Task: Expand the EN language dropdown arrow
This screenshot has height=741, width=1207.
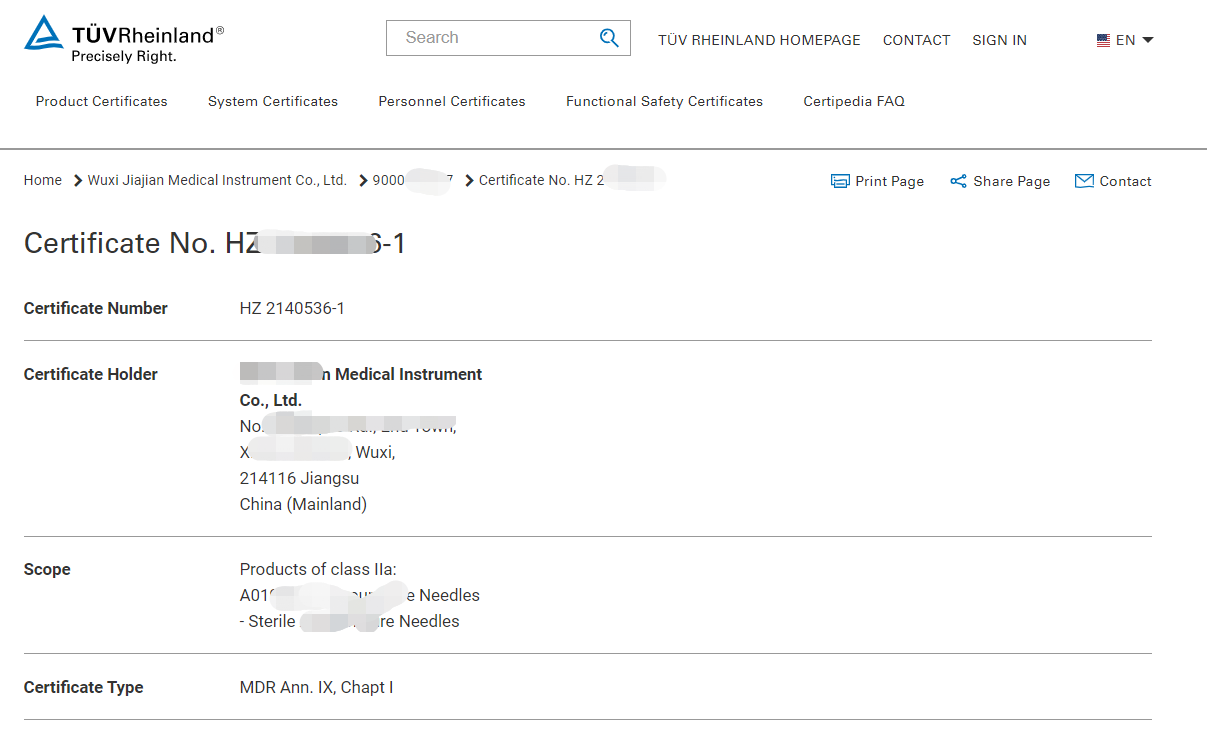Action: click(x=1147, y=40)
